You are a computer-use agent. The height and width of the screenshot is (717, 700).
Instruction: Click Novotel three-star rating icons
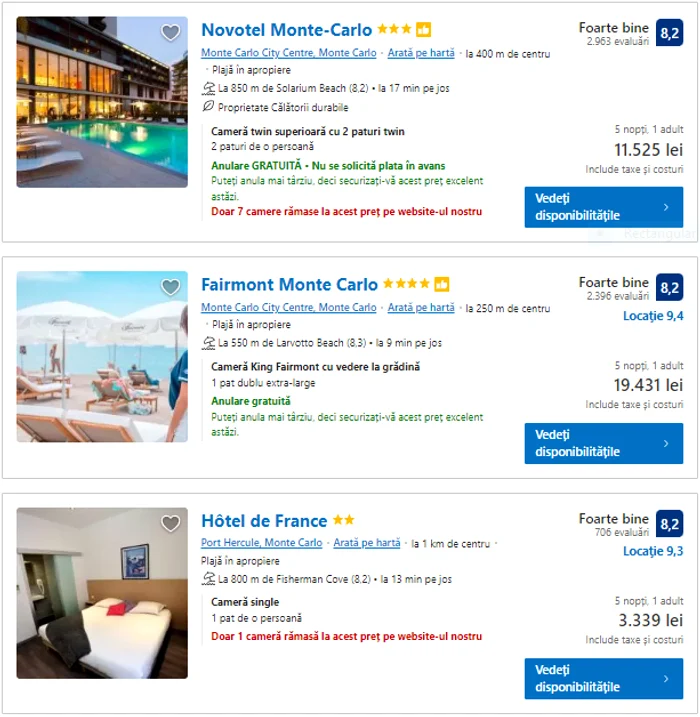(394, 30)
